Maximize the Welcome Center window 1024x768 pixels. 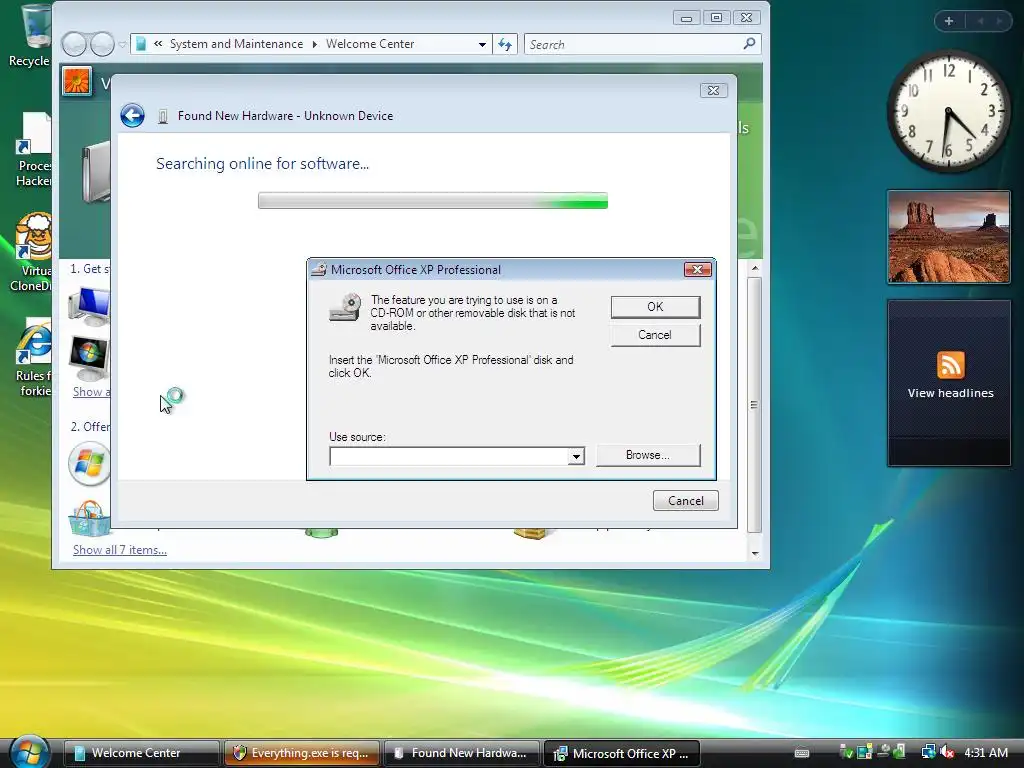pos(716,18)
